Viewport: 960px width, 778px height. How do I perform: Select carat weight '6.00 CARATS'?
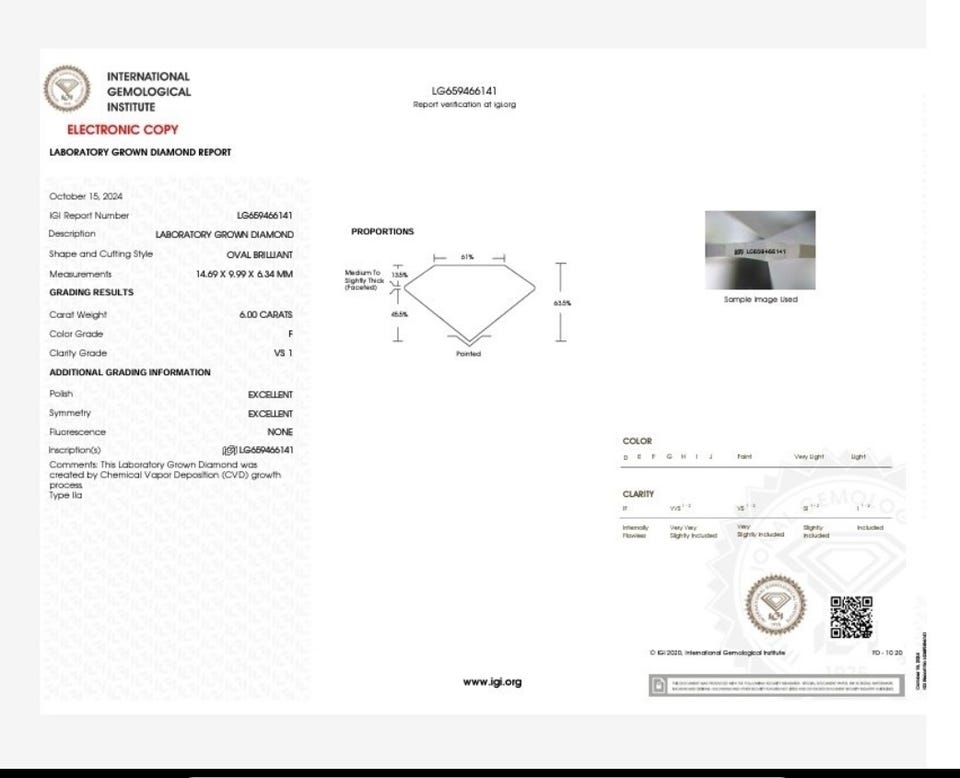coord(266,315)
